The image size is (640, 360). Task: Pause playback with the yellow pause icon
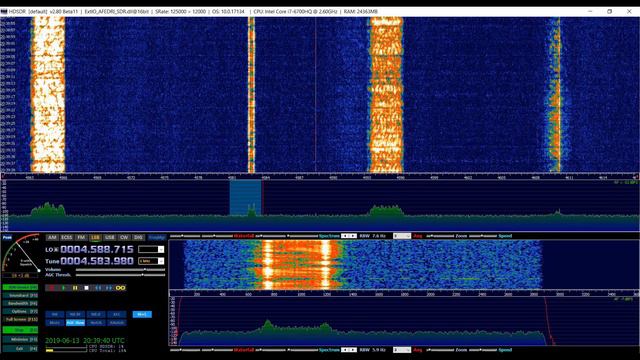tap(75, 288)
